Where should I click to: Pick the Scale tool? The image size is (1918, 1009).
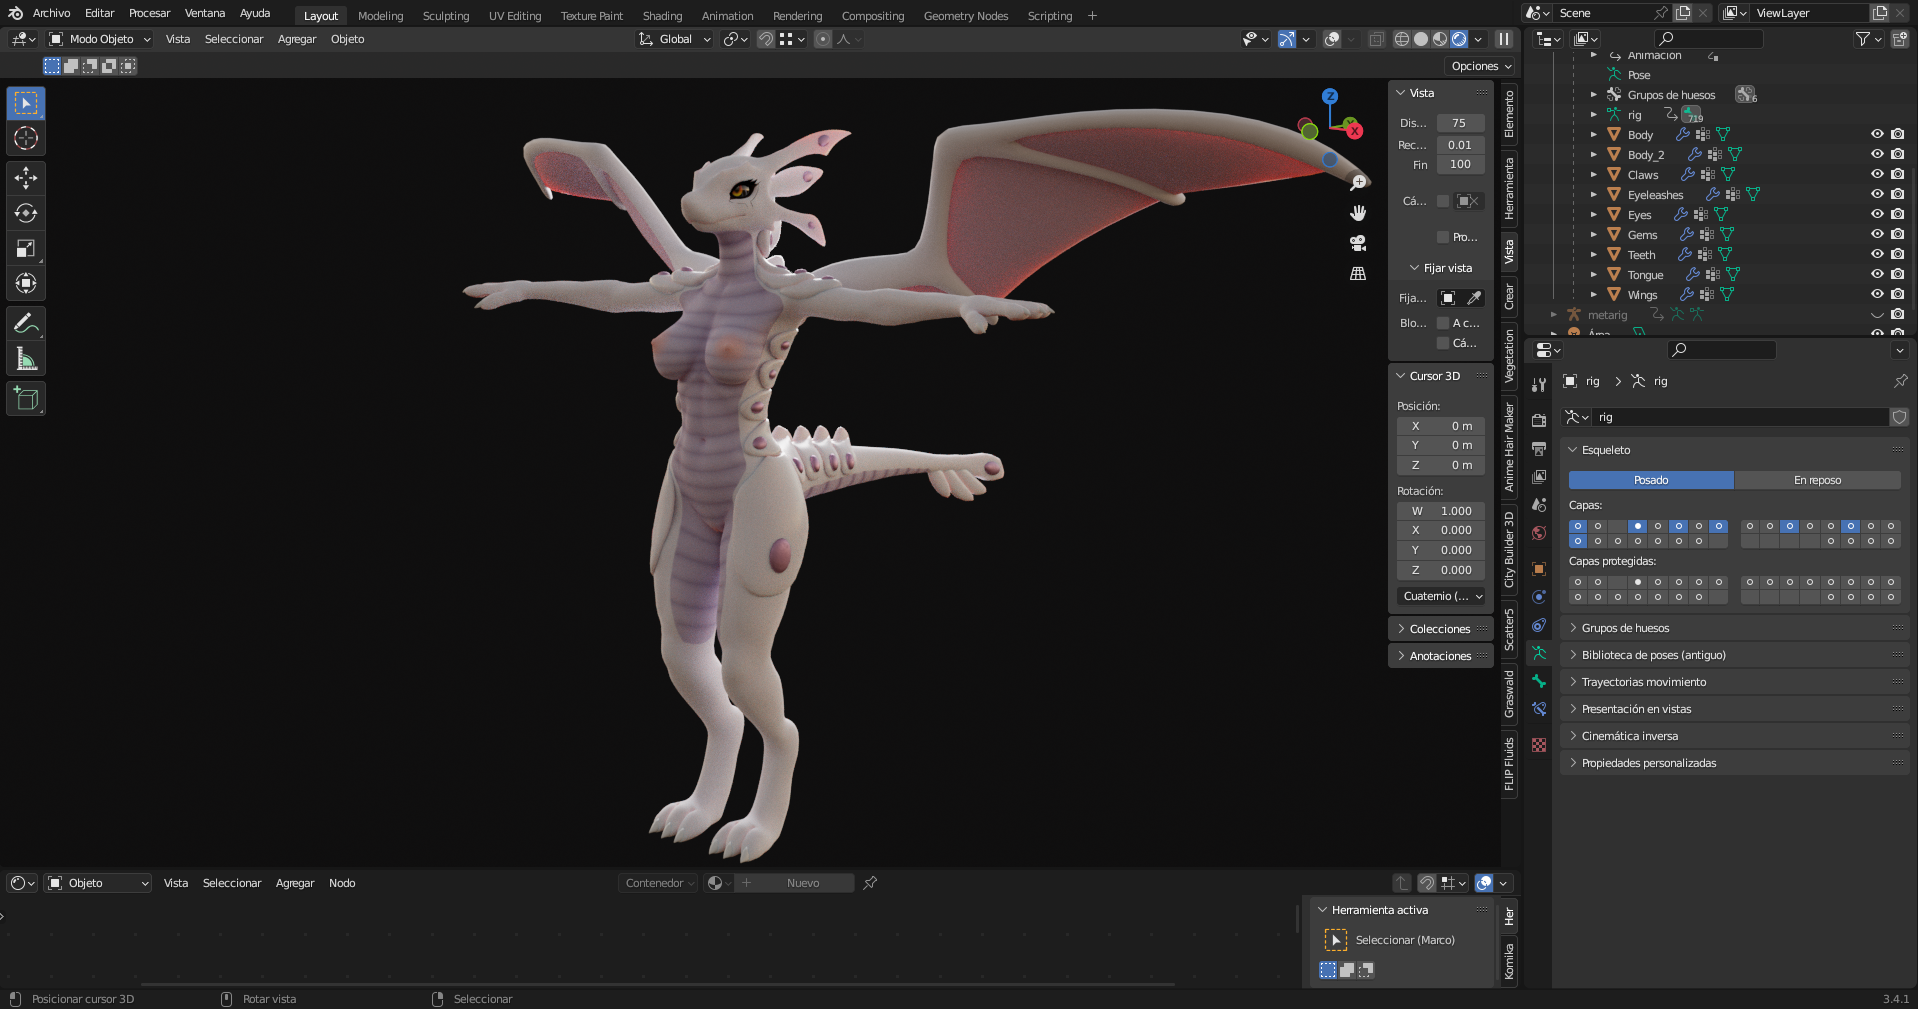pos(26,249)
